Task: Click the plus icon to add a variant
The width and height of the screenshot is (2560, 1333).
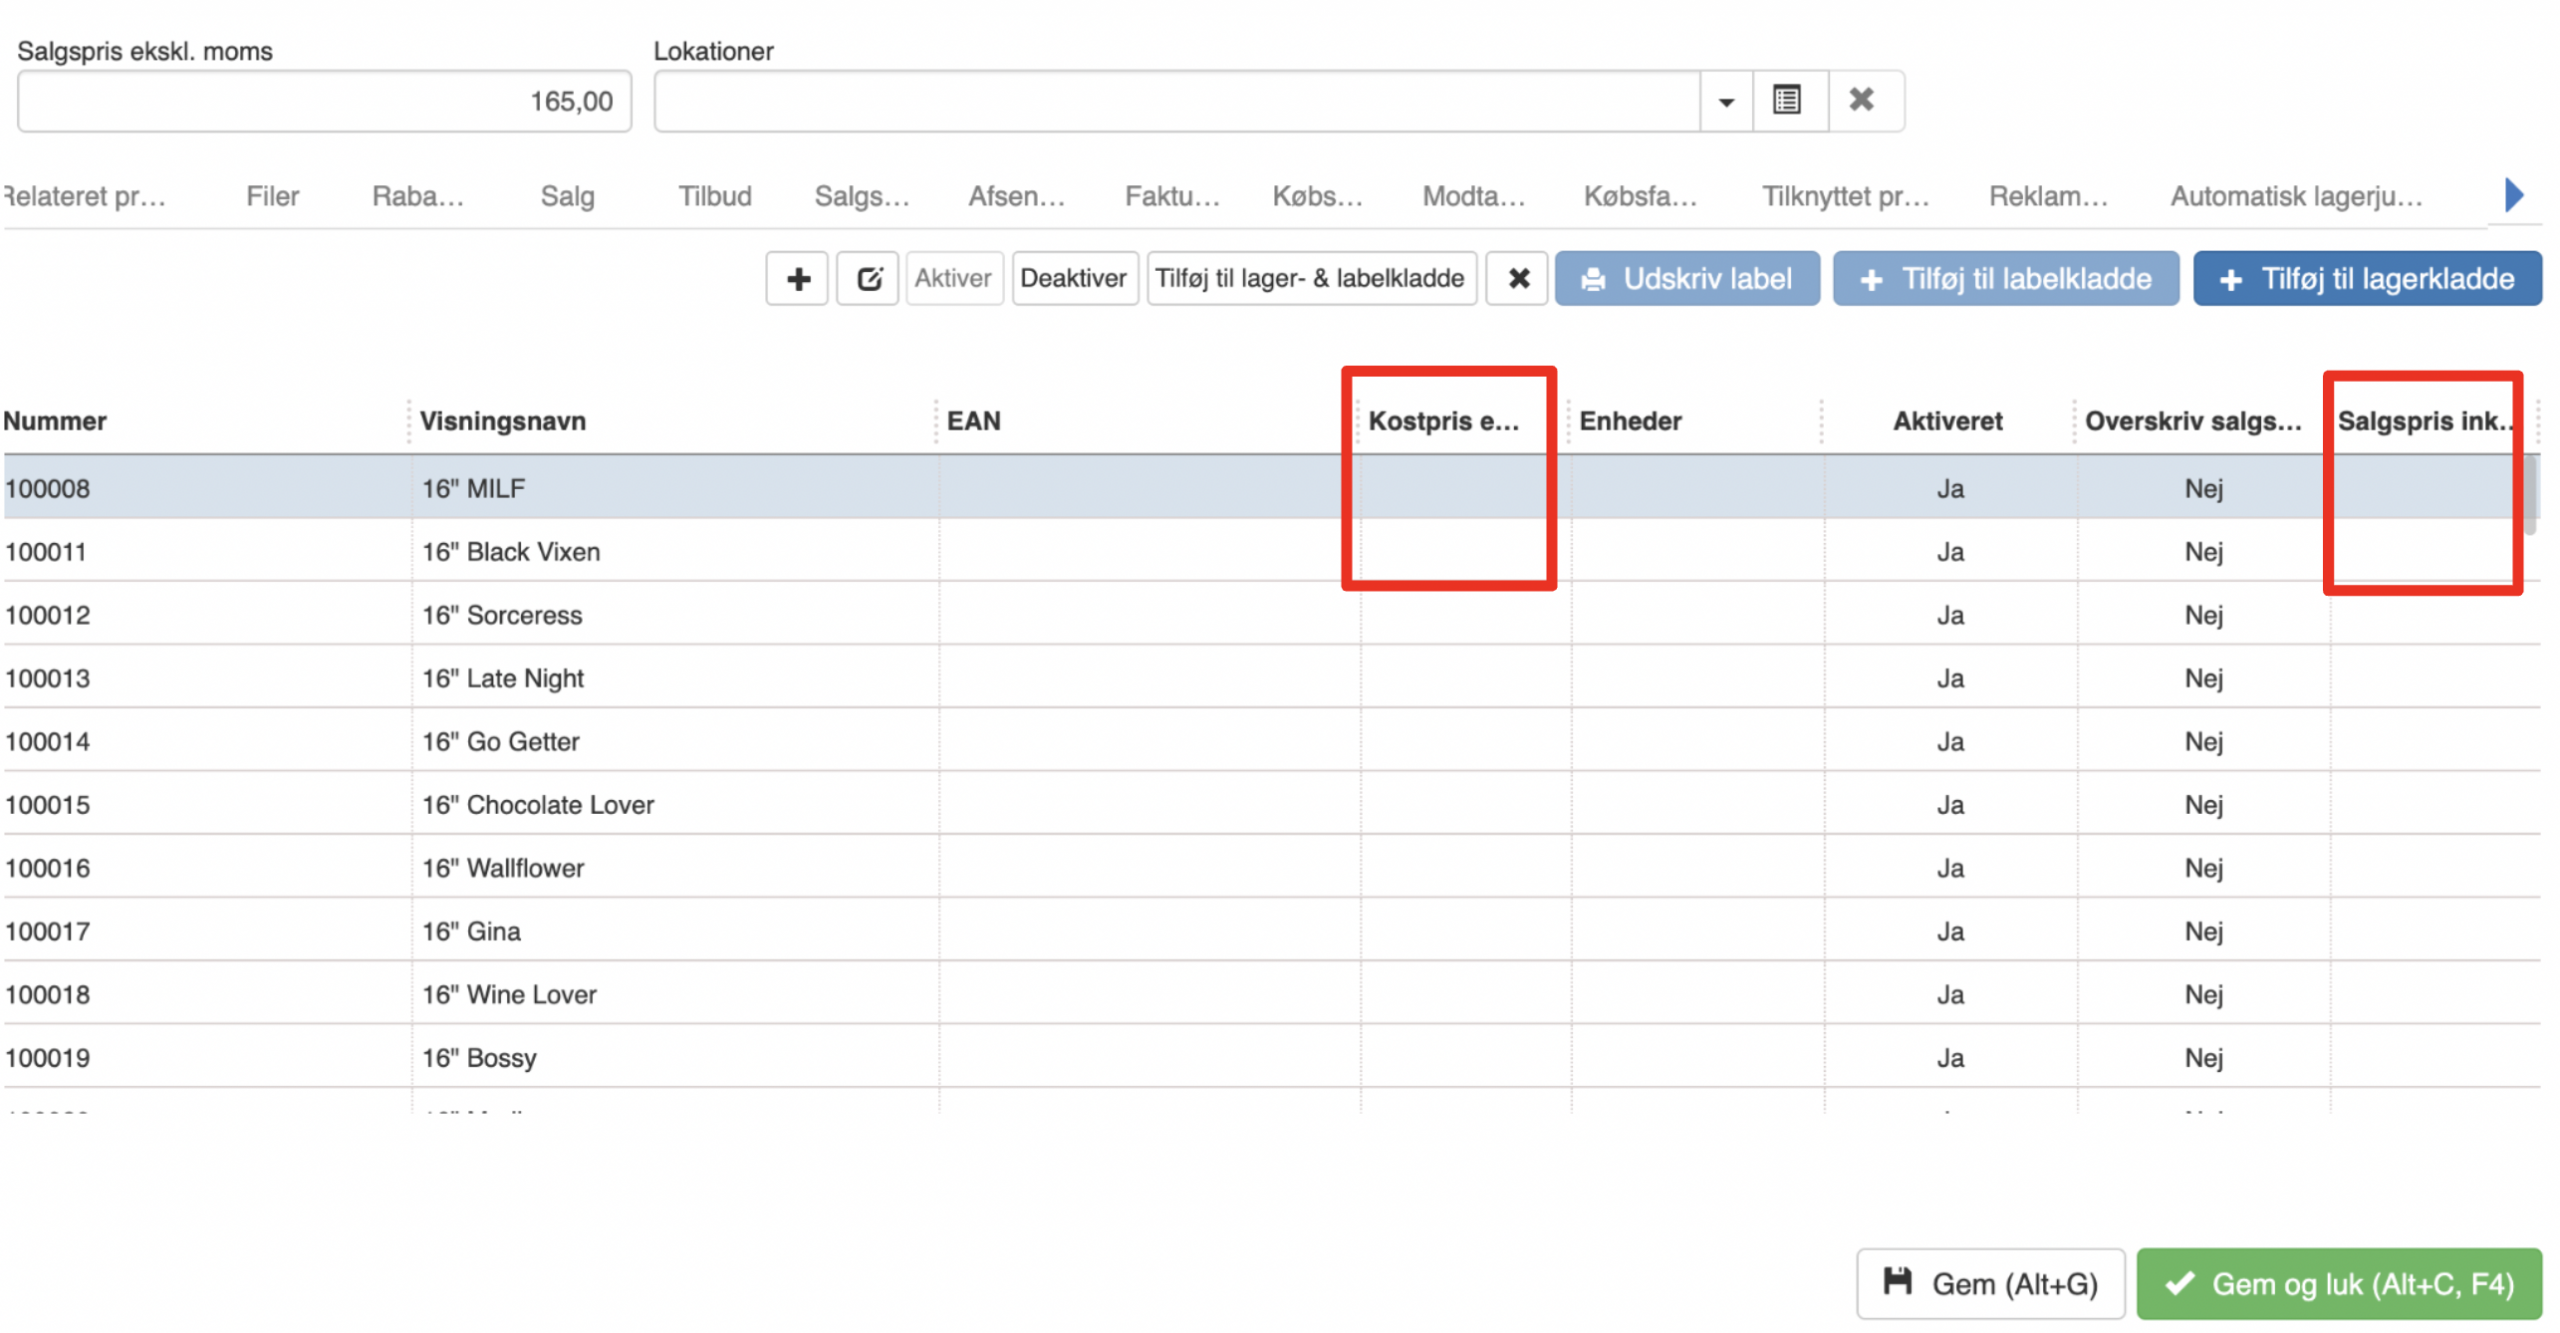Action: (x=796, y=278)
